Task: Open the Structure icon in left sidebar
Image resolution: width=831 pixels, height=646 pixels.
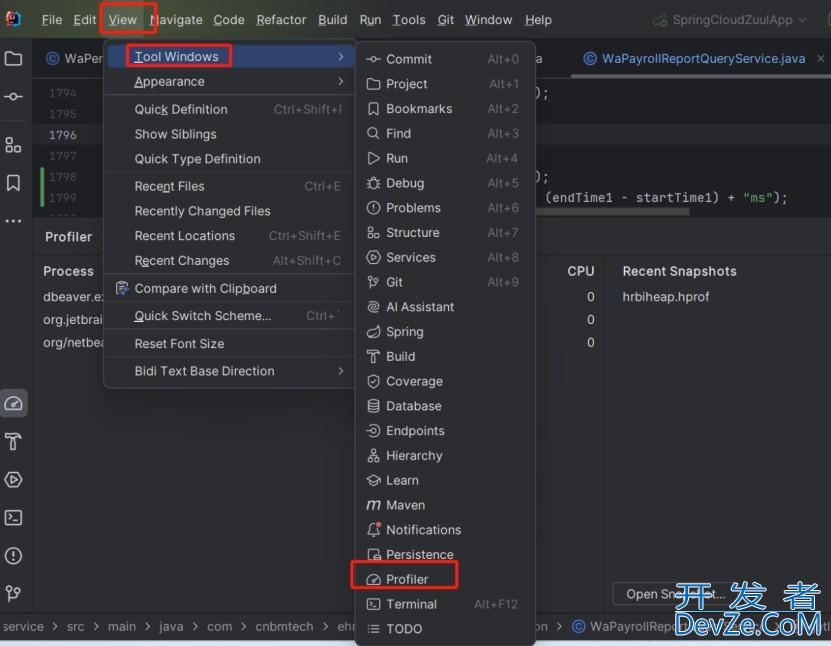Action: 13,145
